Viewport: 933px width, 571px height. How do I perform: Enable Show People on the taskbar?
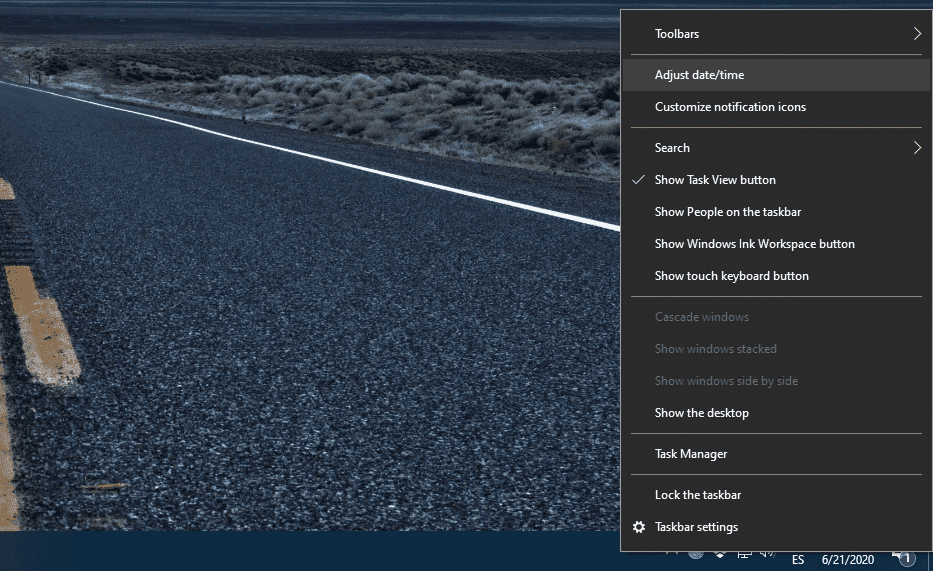point(727,212)
